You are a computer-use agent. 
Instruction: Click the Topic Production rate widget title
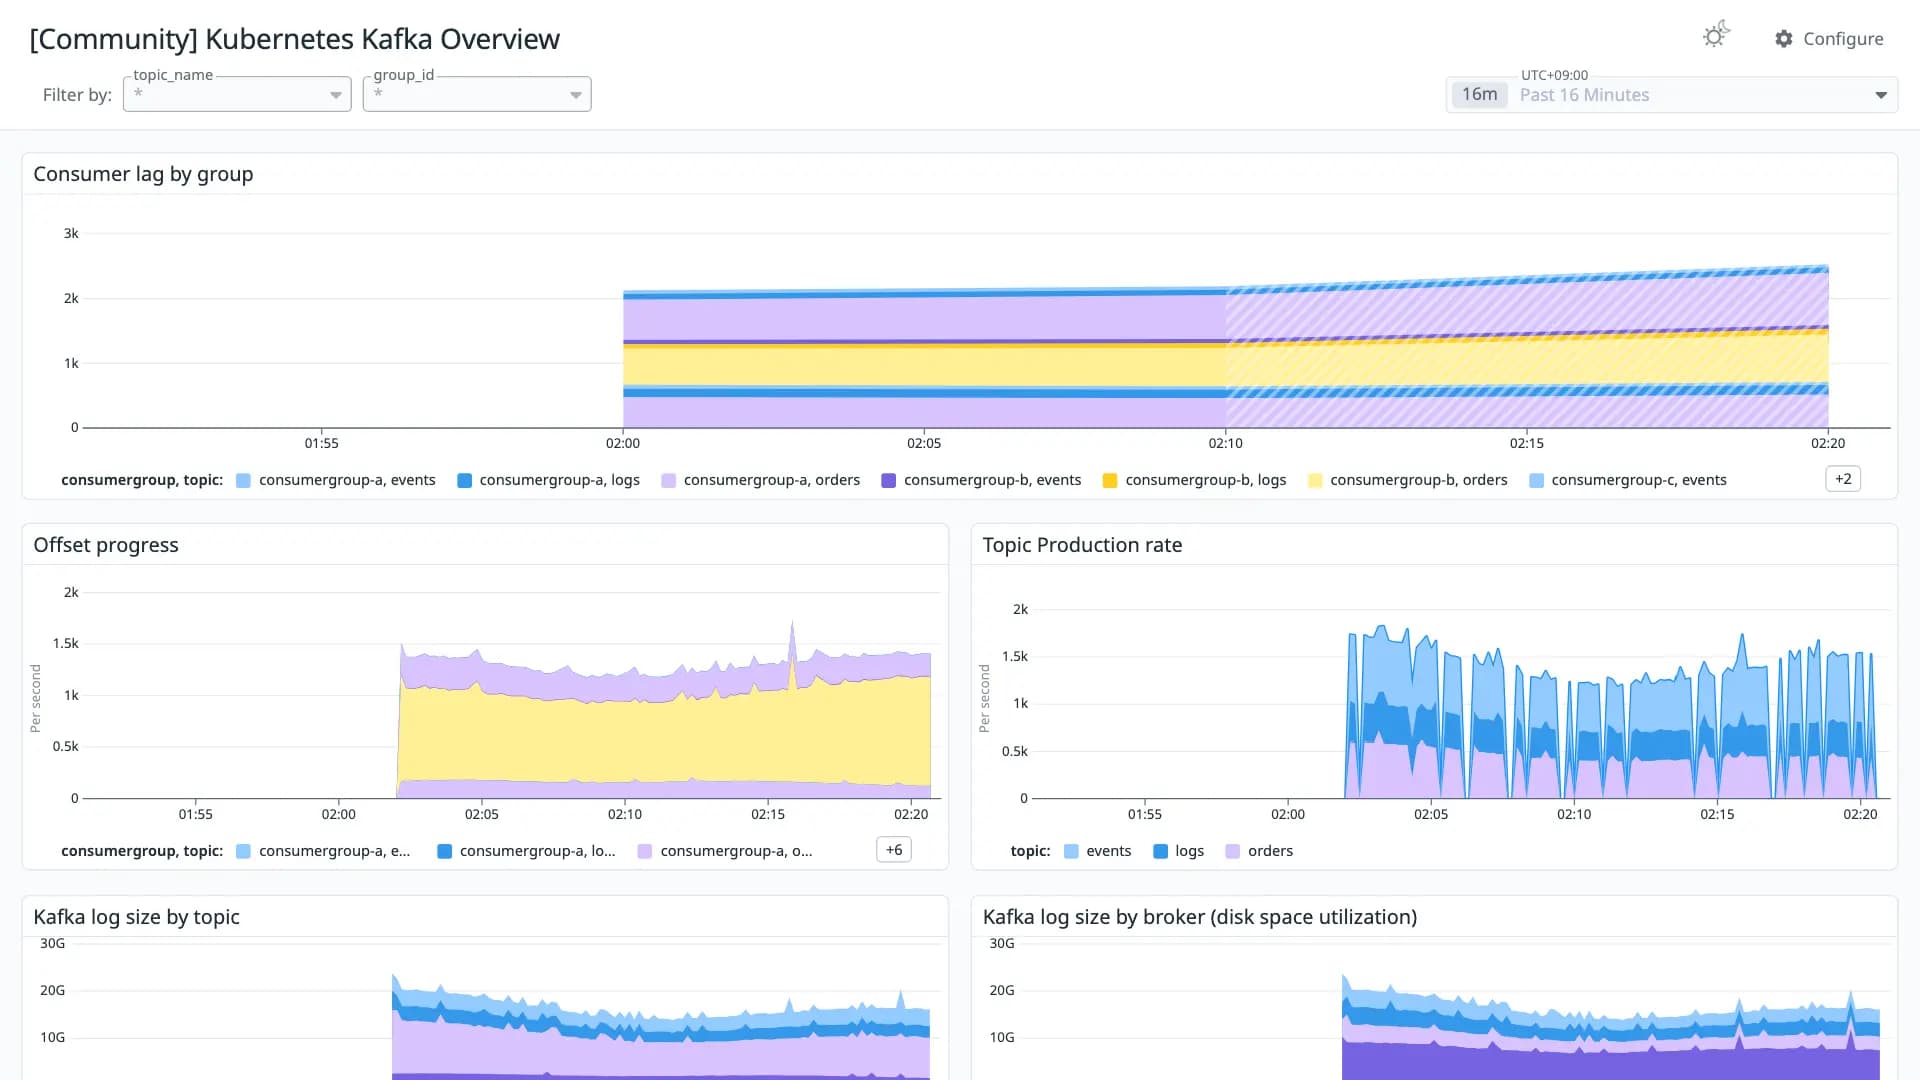[x=1082, y=545]
